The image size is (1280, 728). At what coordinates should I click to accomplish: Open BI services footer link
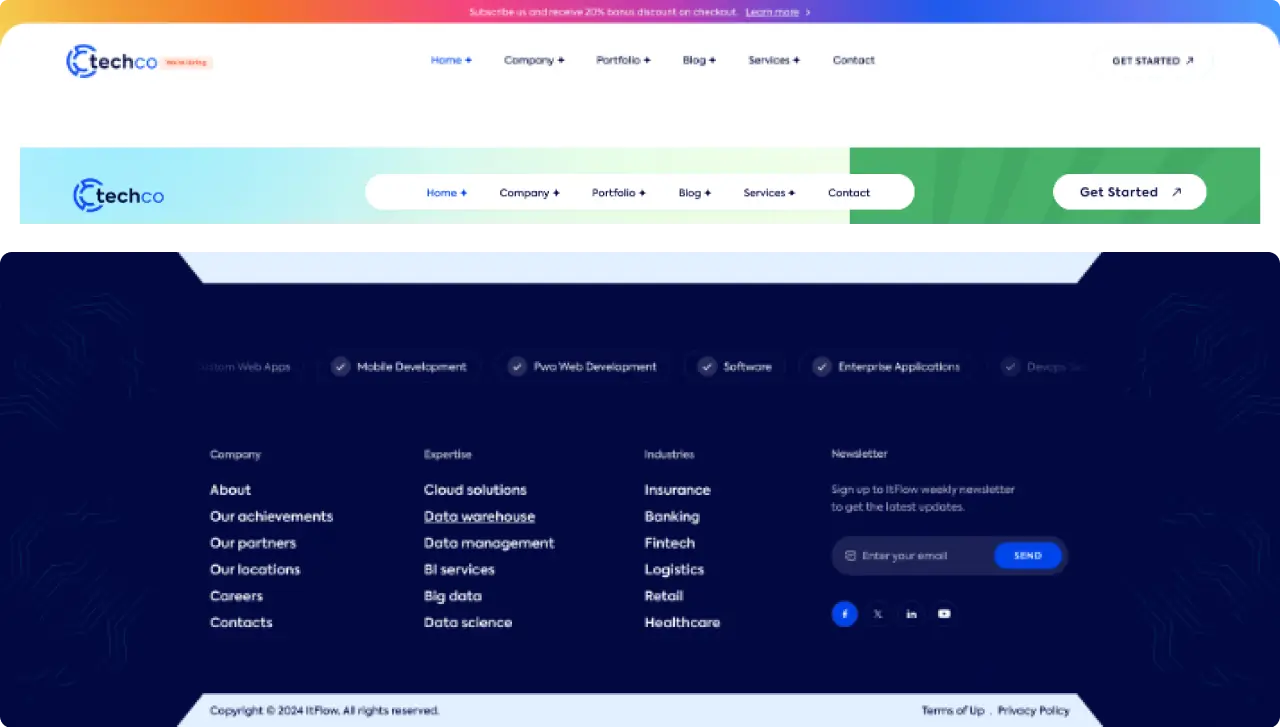459,570
